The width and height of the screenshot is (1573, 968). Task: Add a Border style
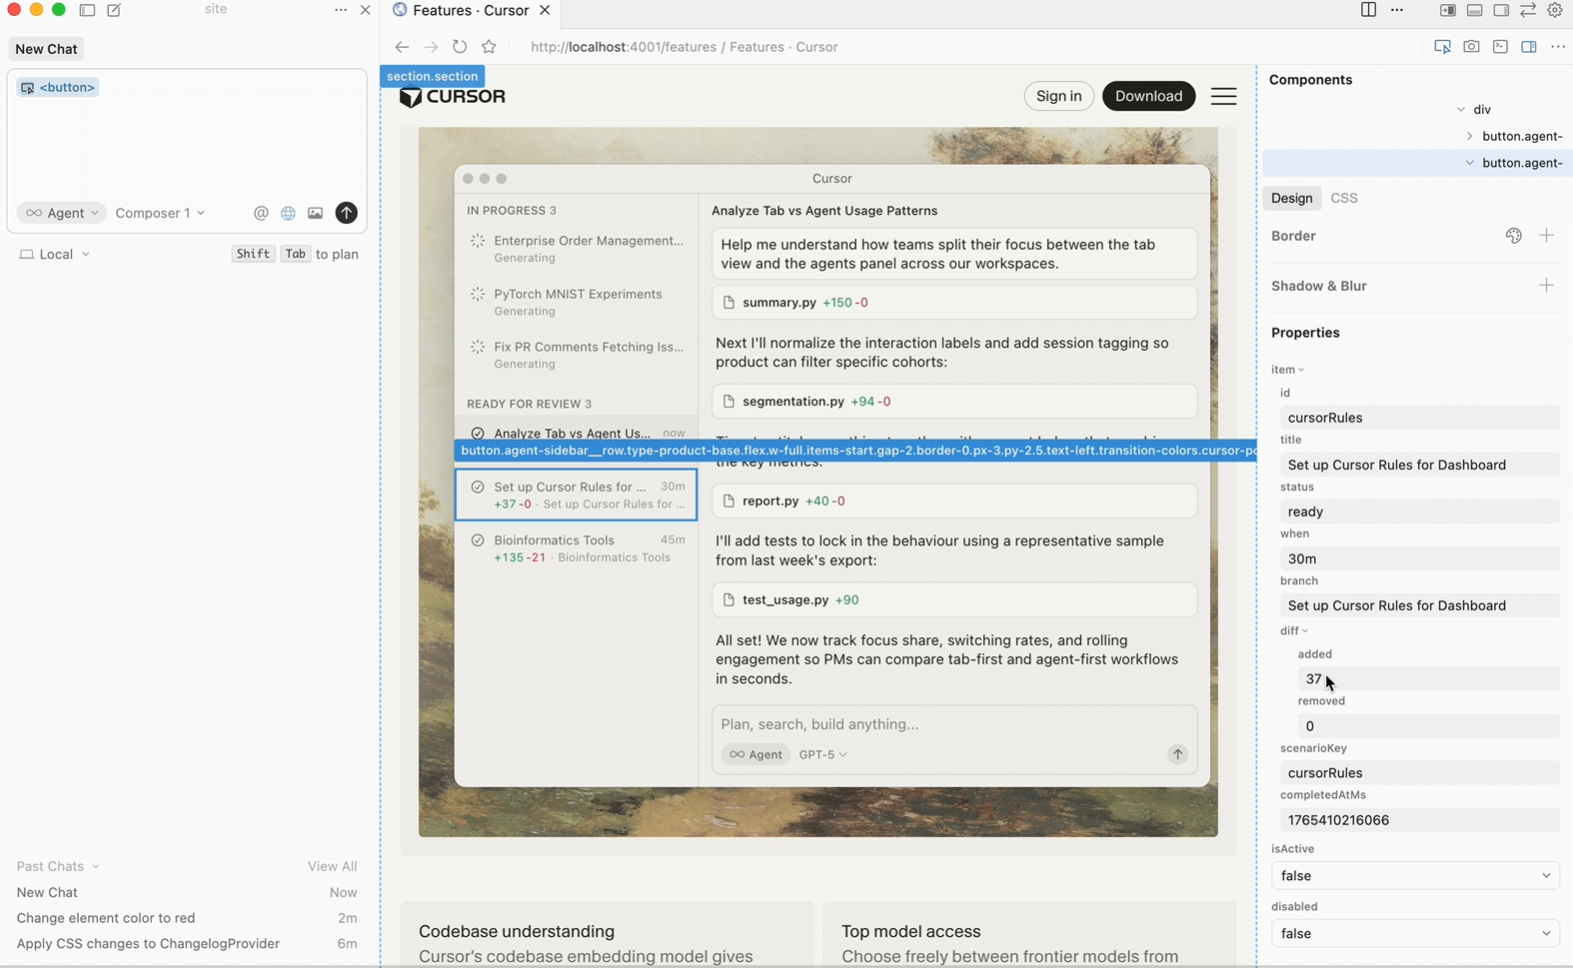coord(1547,236)
